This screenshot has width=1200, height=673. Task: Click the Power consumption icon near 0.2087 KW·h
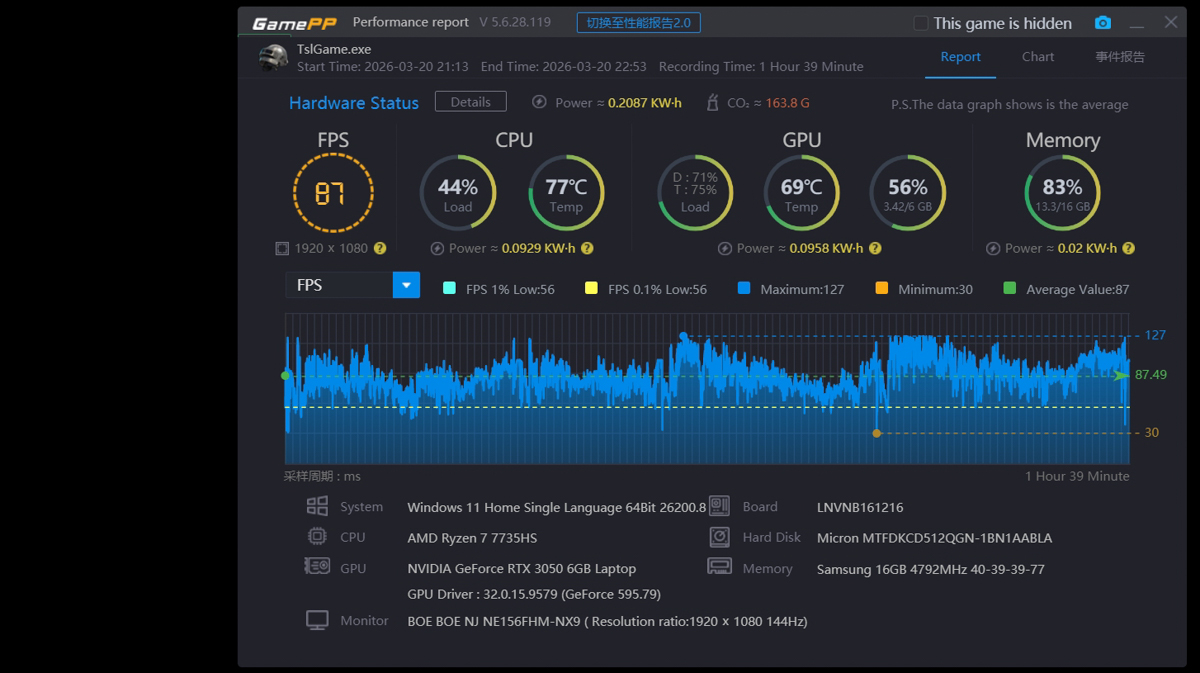coord(538,102)
